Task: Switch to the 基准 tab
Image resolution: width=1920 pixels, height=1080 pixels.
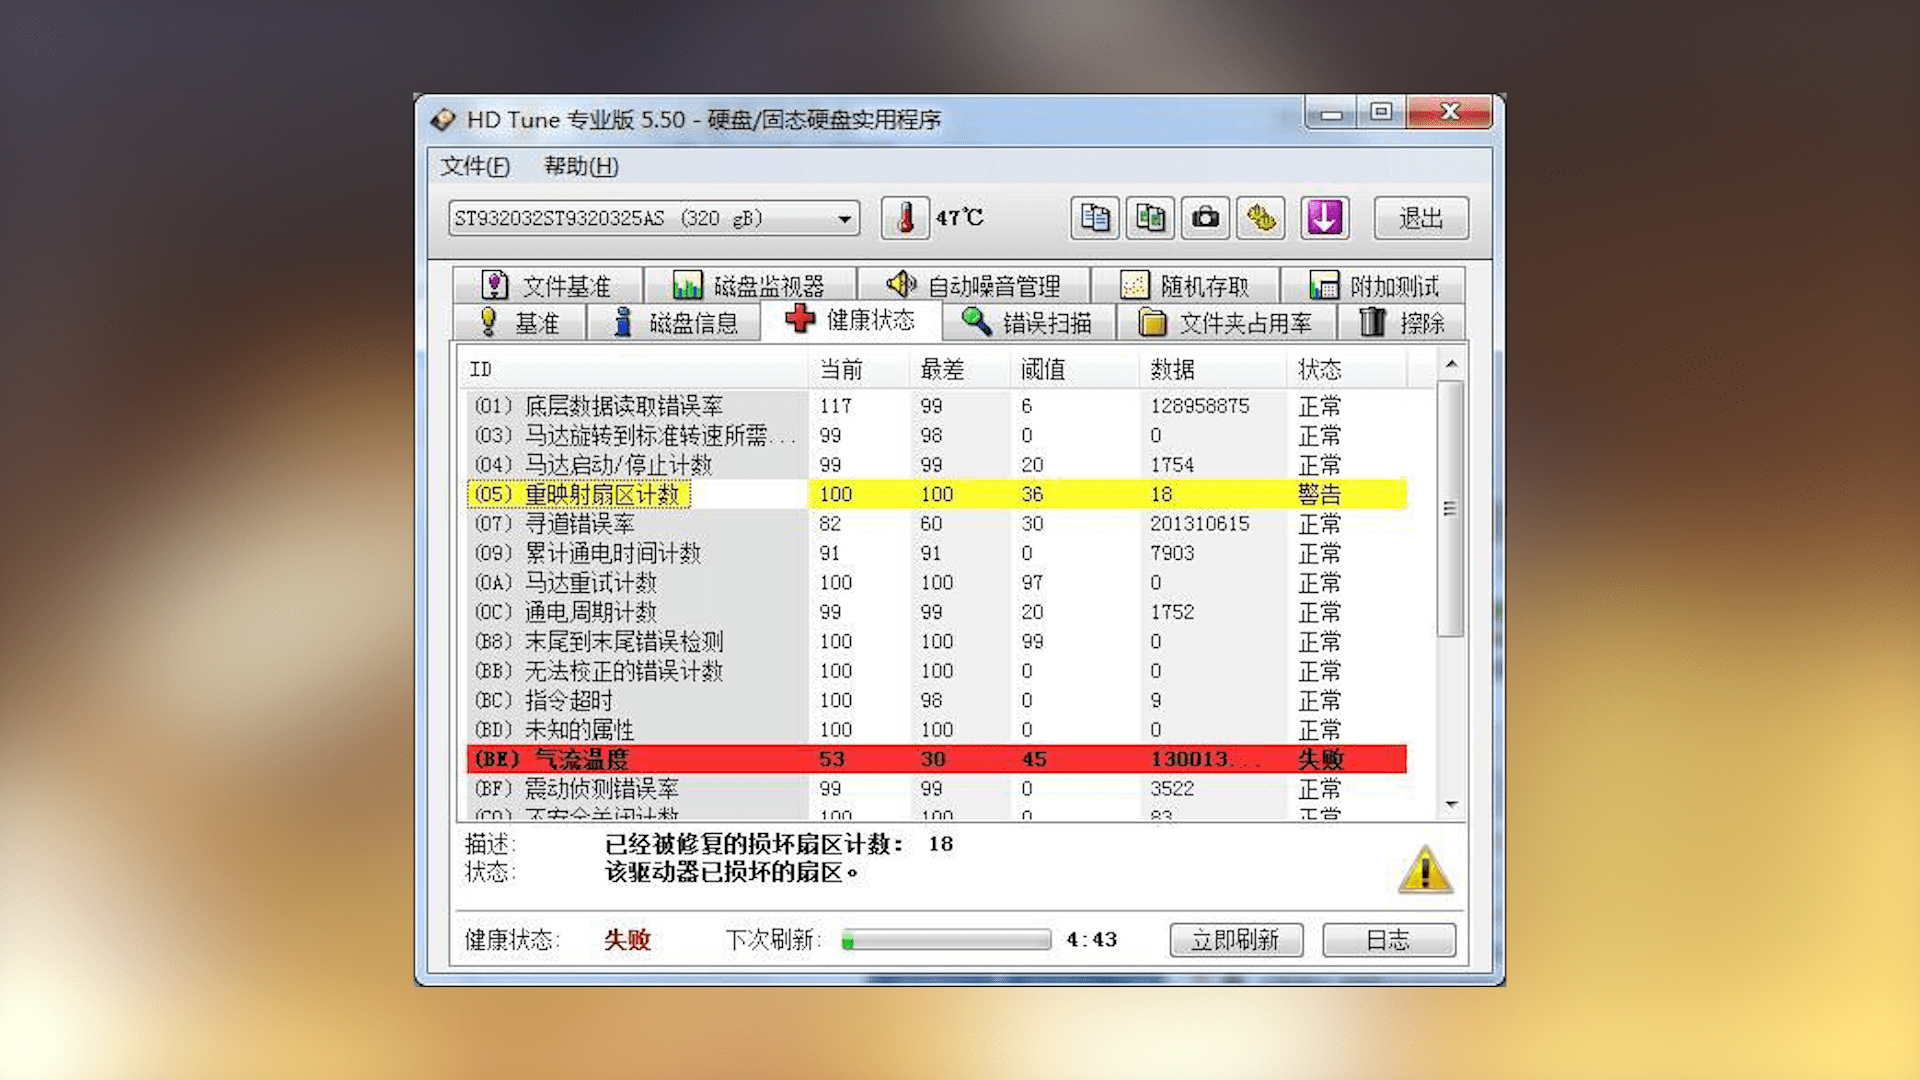Action: 519,322
